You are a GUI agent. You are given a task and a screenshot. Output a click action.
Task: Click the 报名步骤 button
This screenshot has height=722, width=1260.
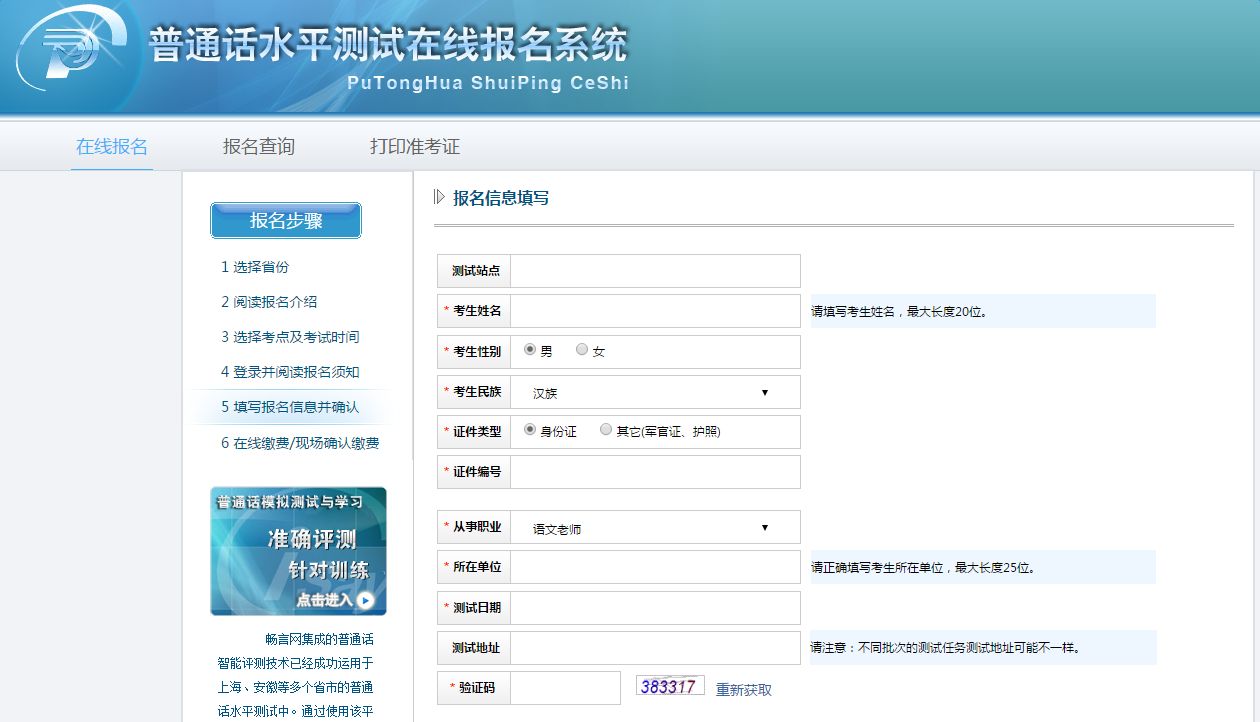[286, 221]
